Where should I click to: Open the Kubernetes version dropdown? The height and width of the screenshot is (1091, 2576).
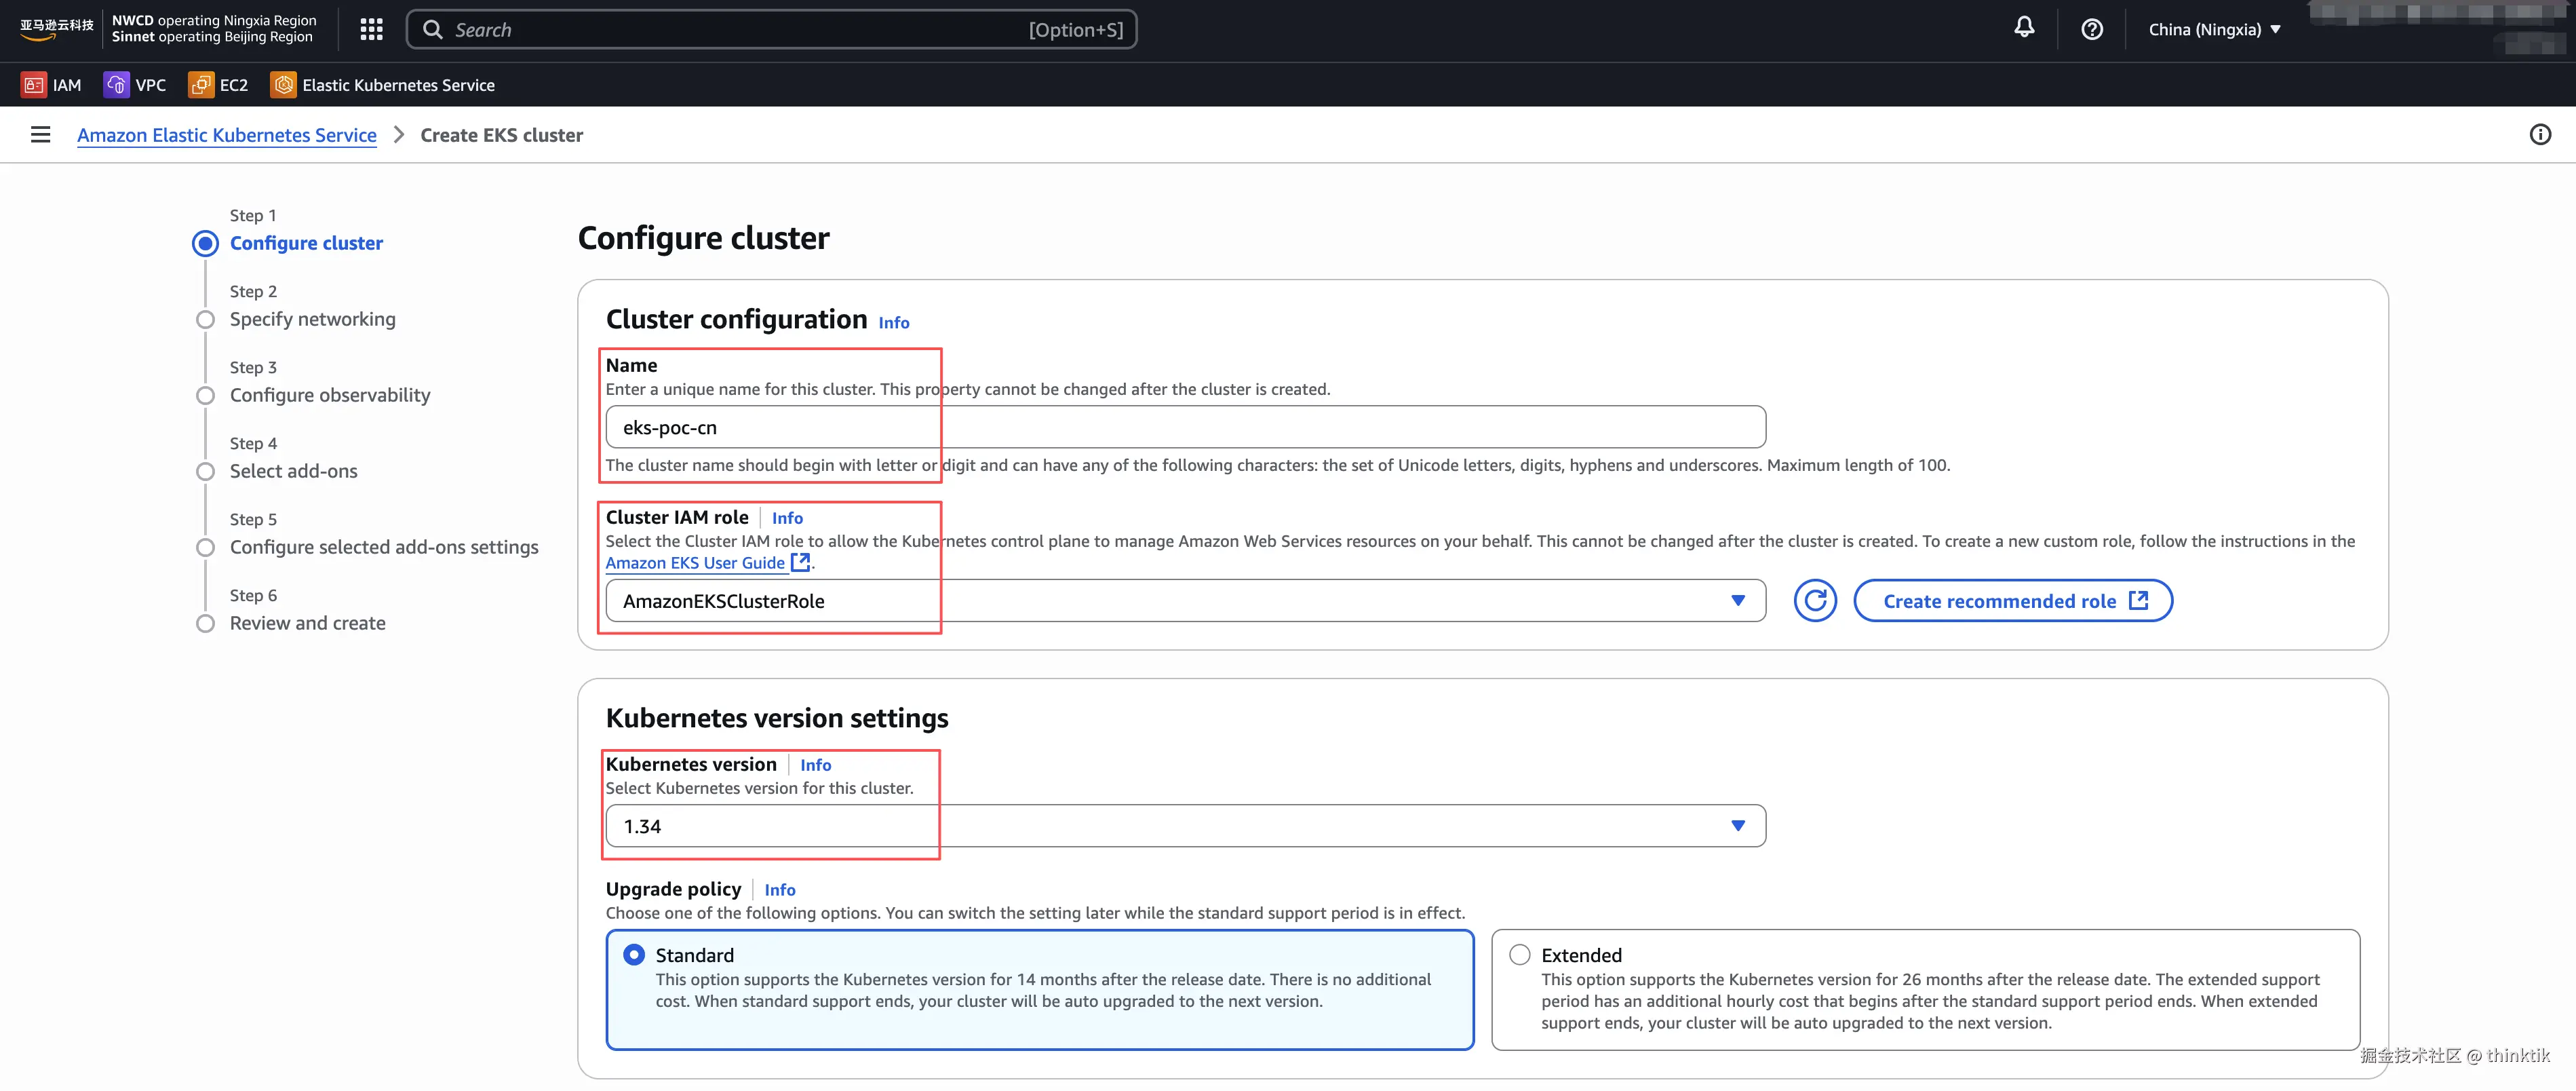pyautogui.click(x=1184, y=826)
